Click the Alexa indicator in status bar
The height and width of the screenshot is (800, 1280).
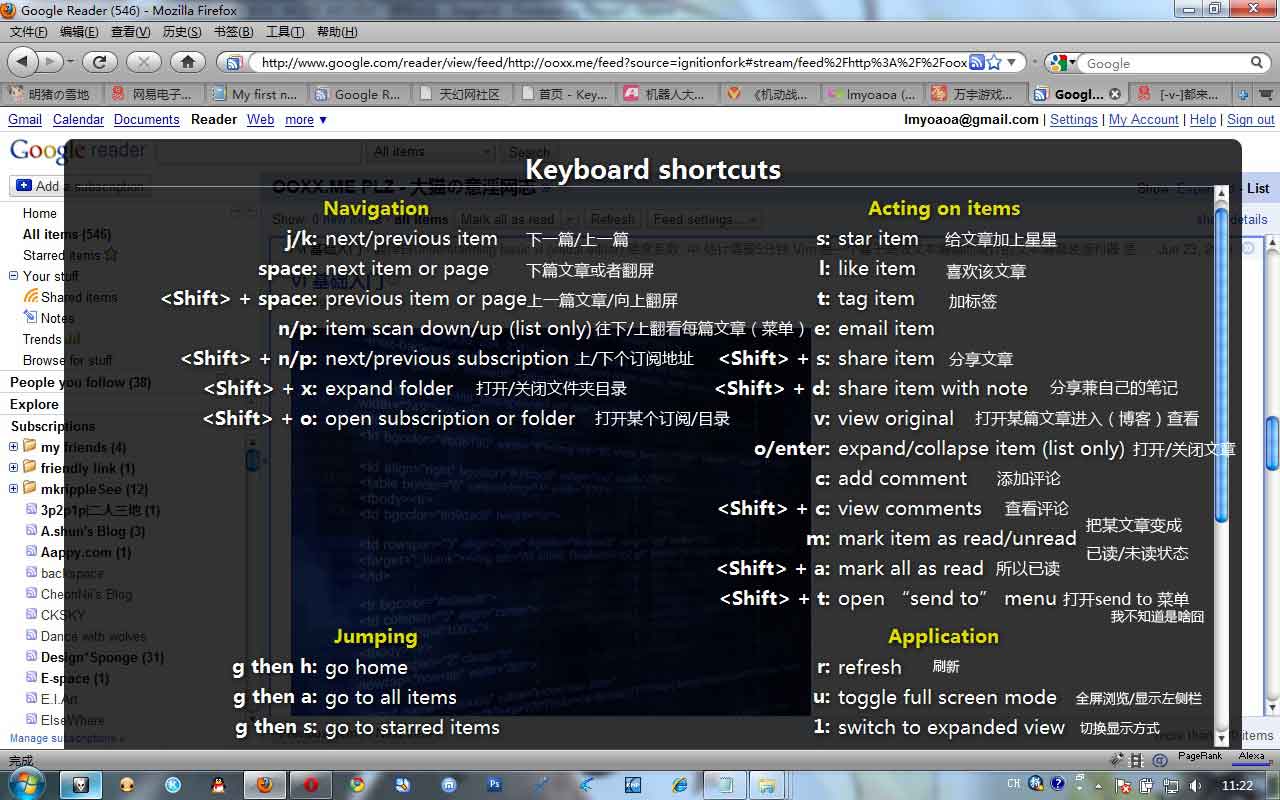[x=1251, y=757]
